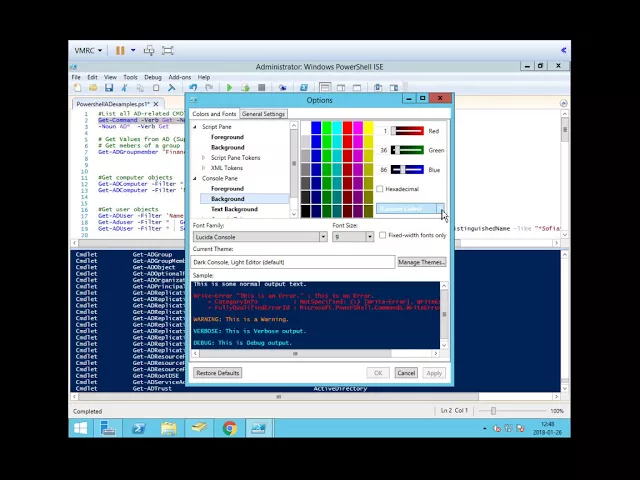Click the Show Command Window icon
640x480 pixels.
378,87
